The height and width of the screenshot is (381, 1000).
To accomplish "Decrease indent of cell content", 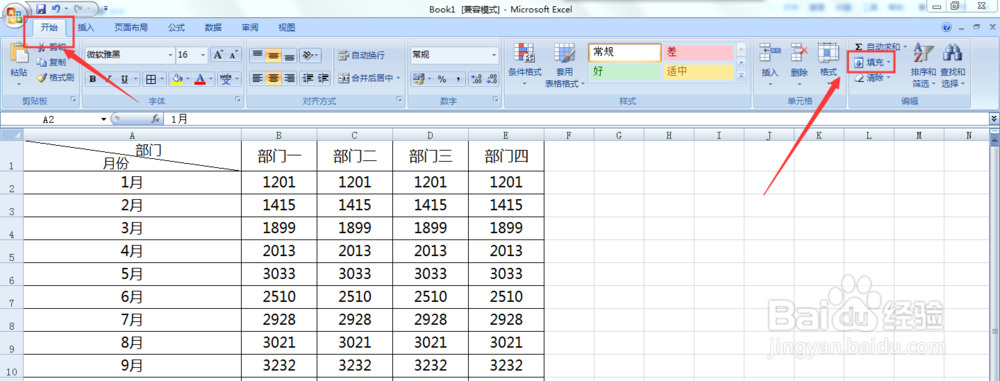I will (307, 78).
